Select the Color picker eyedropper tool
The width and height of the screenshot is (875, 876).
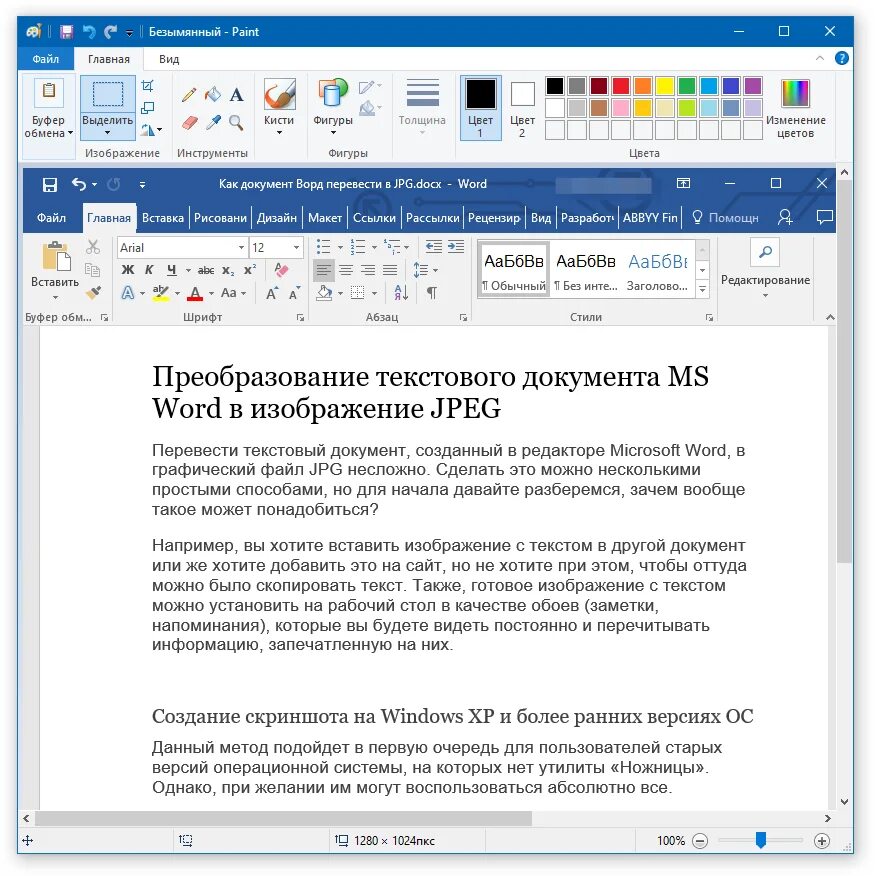(213, 122)
